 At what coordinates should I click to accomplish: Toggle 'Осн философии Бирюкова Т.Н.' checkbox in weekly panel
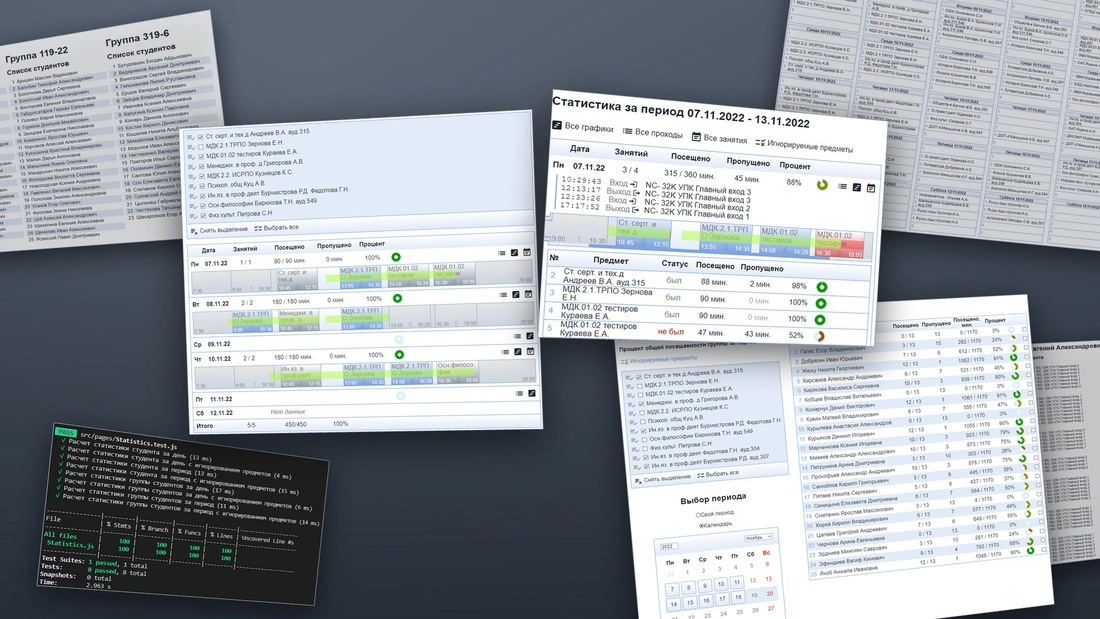click(x=203, y=206)
